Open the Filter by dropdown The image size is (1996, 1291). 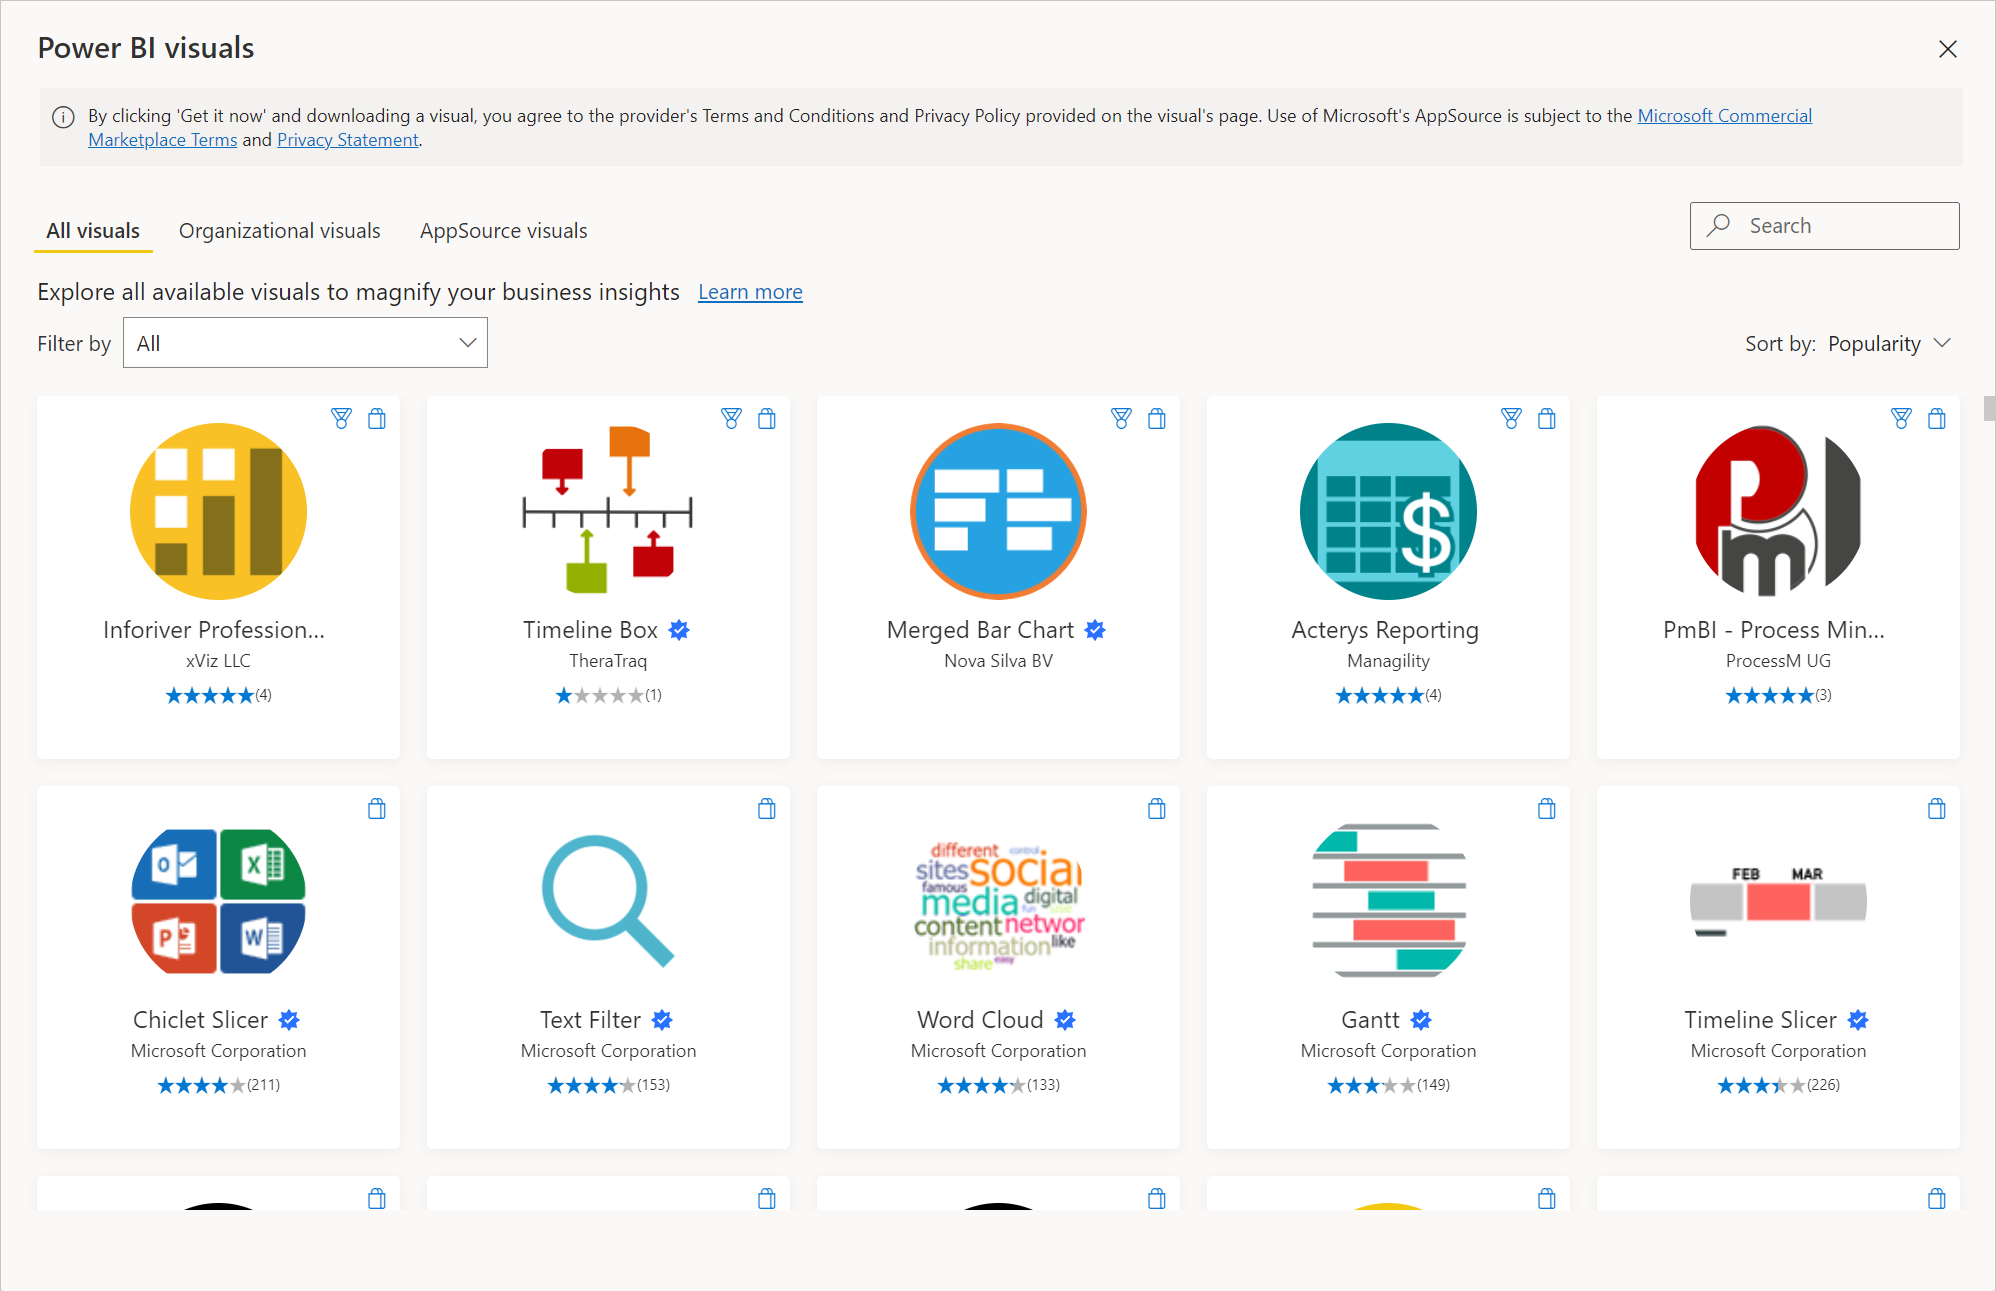click(x=305, y=342)
